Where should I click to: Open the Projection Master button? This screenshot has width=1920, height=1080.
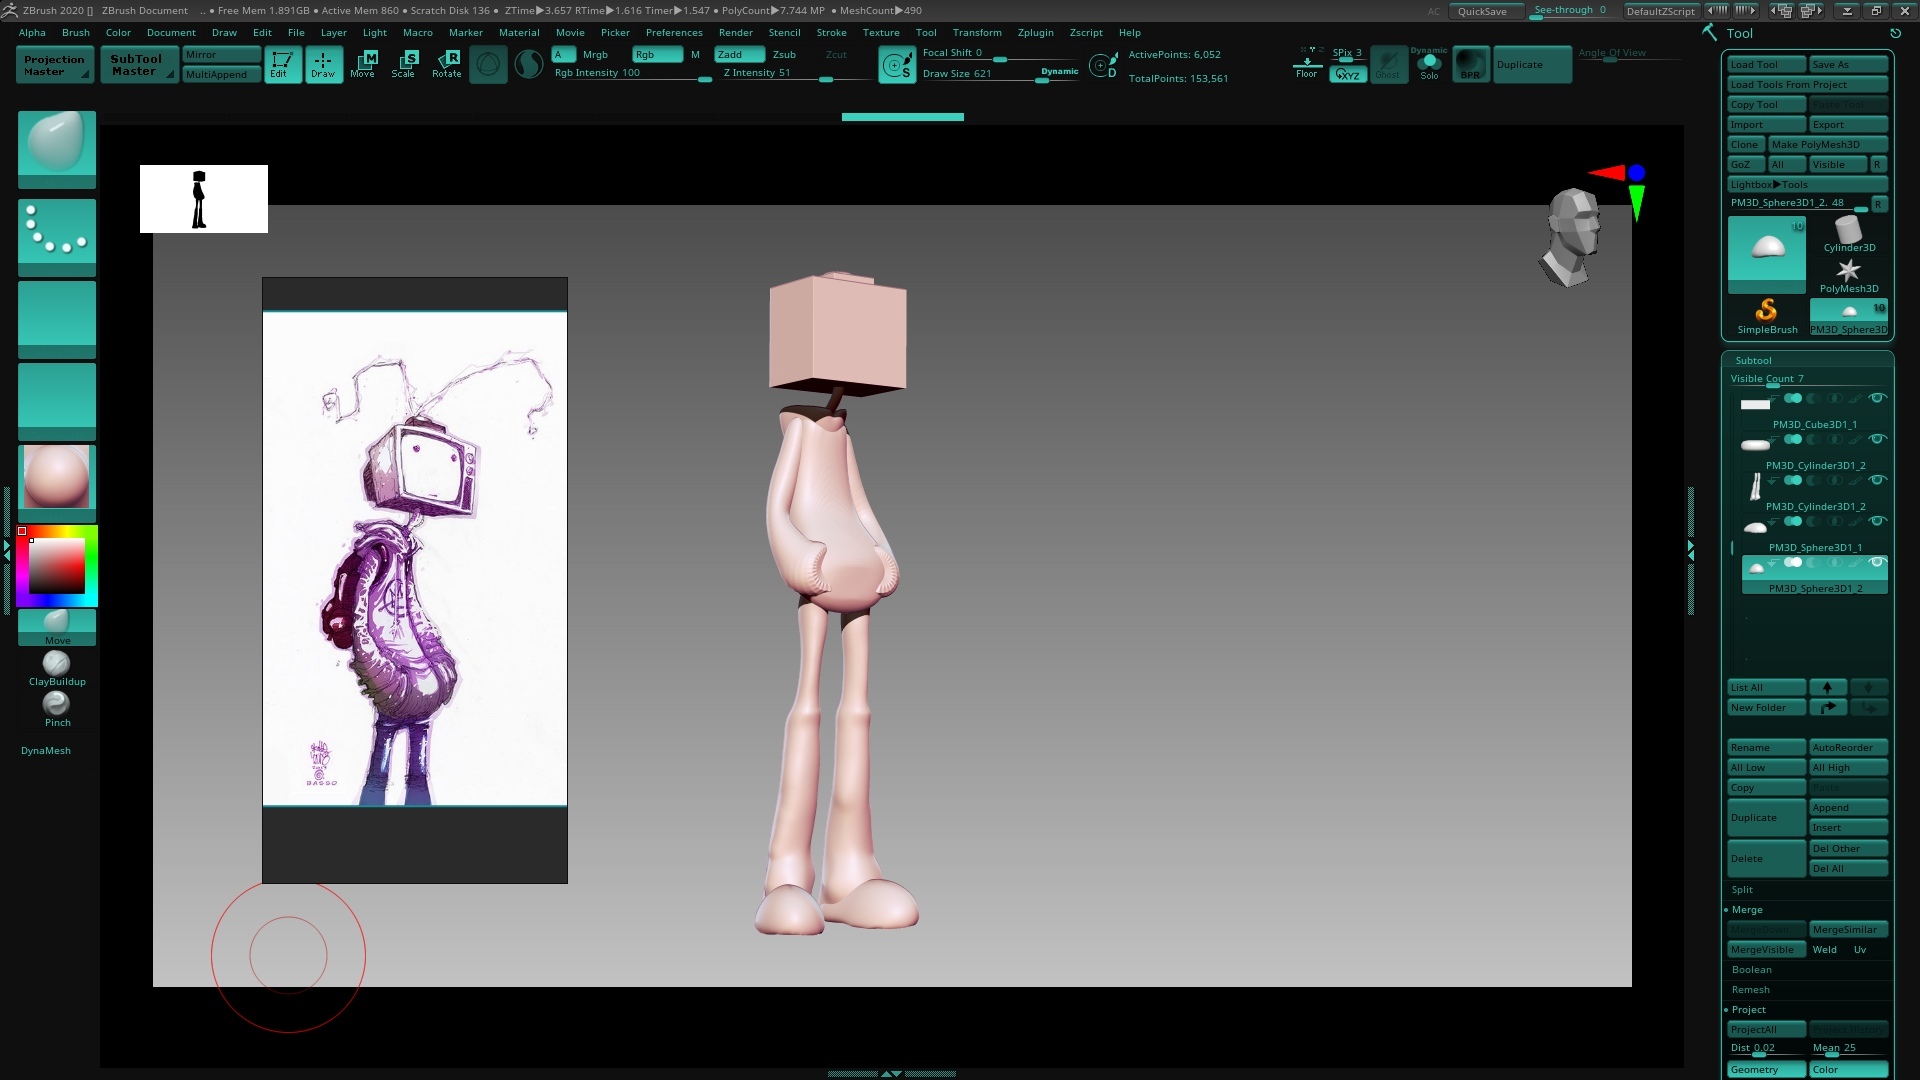(x=55, y=65)
